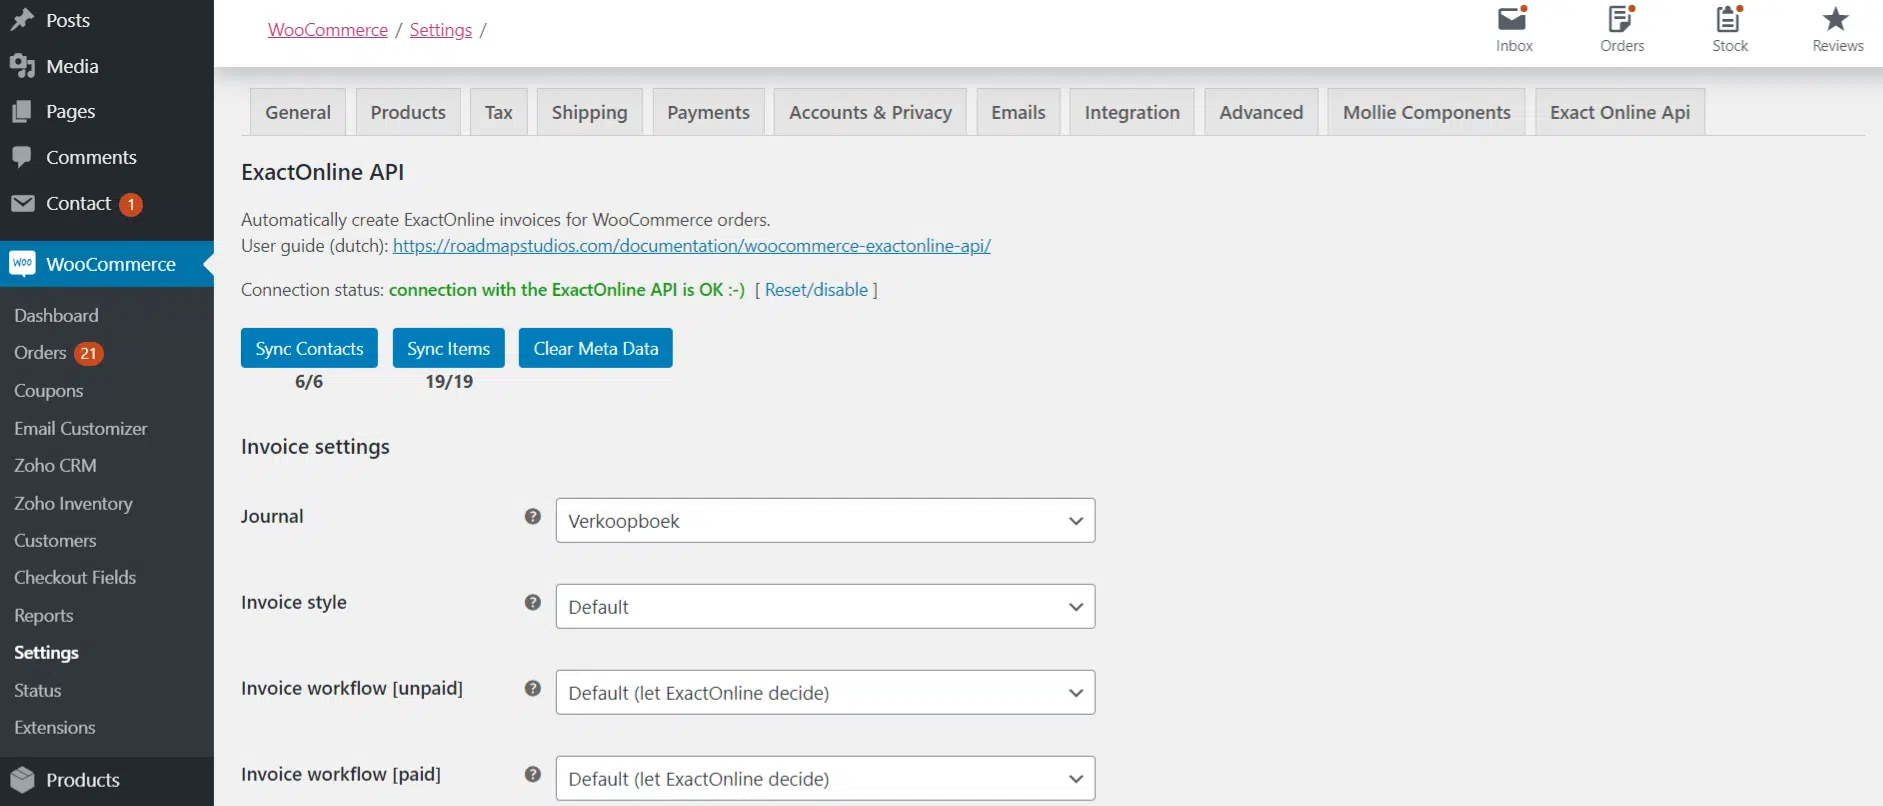This screenshot has width=1883, height=806.
Task: Open the Reviews star icon
Action: tap(1836, 20)
